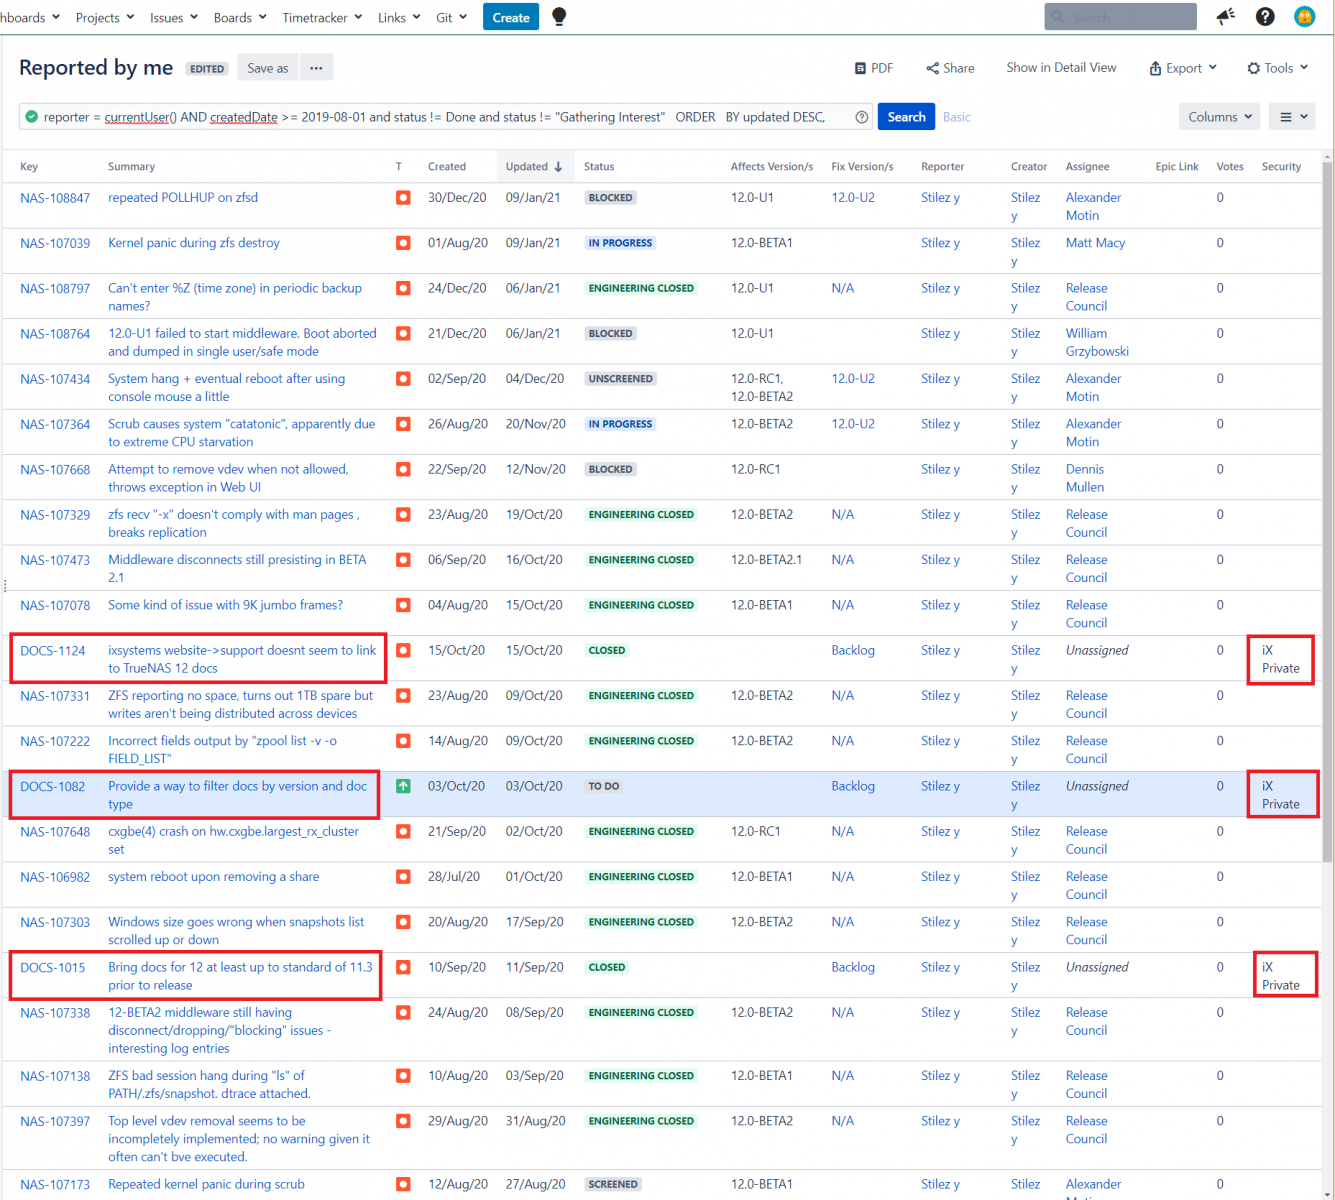Open the help question mark icon

click(x=1265, y=16)
